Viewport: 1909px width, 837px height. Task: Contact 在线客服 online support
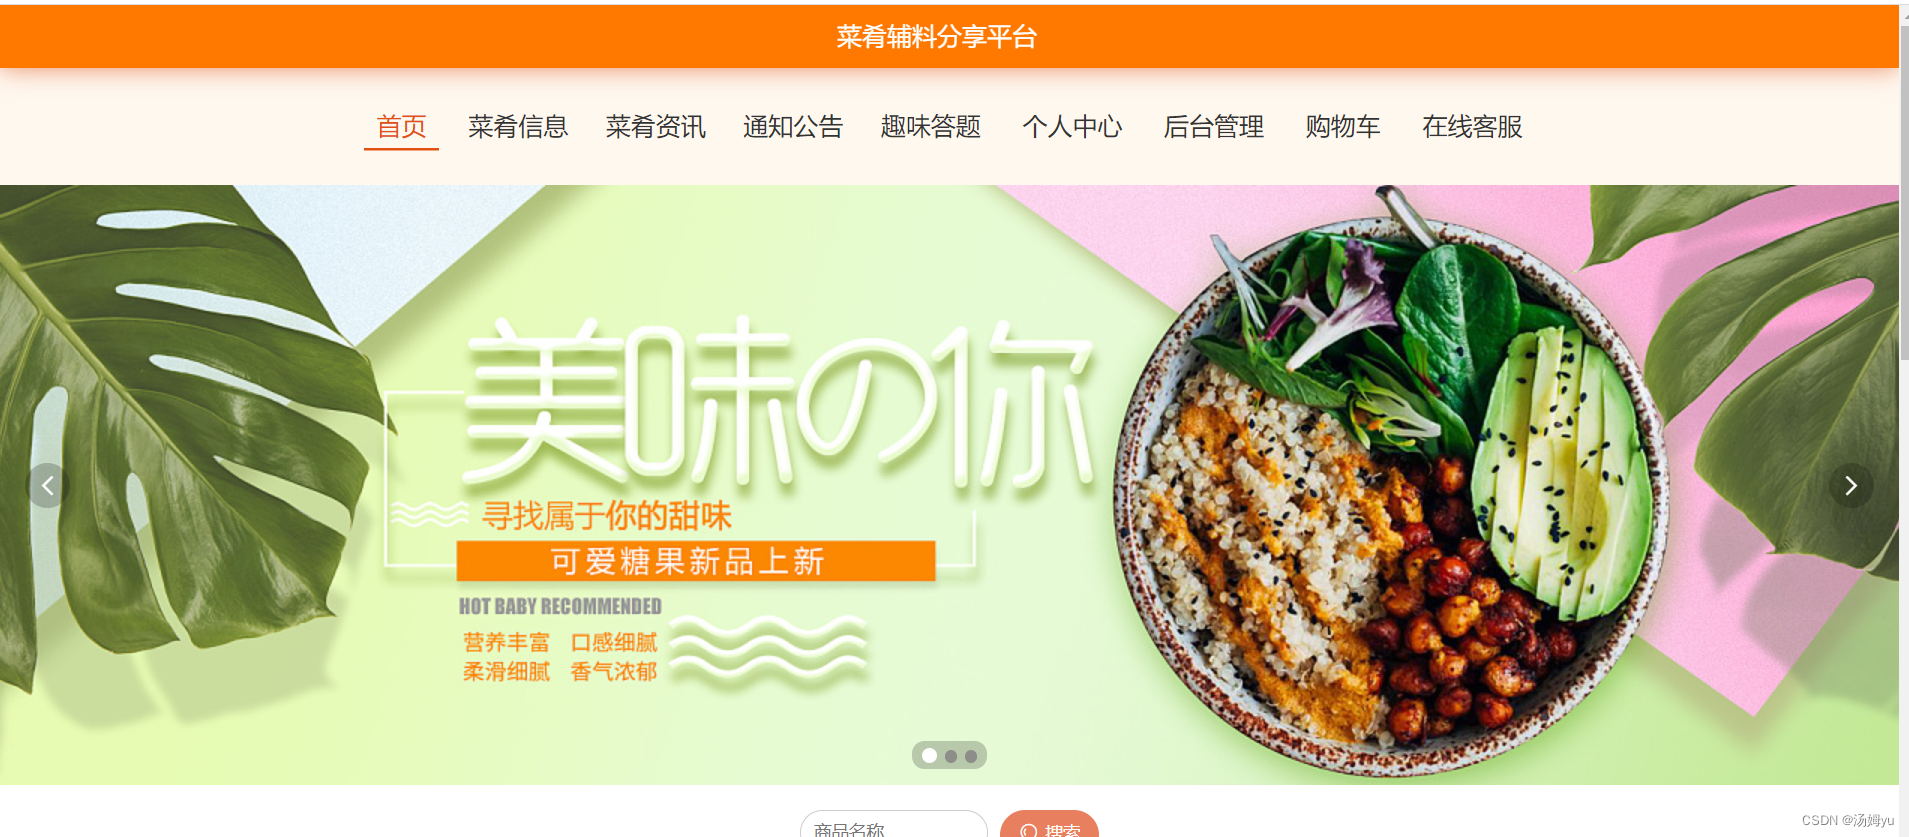[x=1472, y=127]
